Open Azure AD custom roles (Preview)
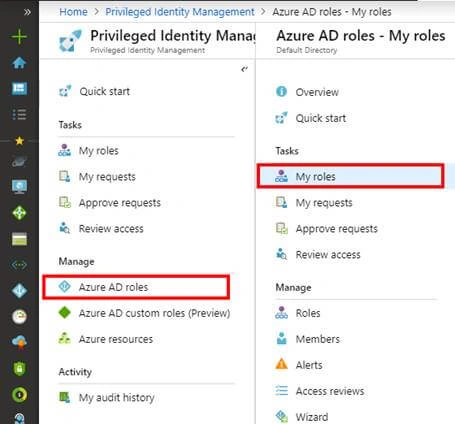The image size is (455, 424). [x=144, y=313]
